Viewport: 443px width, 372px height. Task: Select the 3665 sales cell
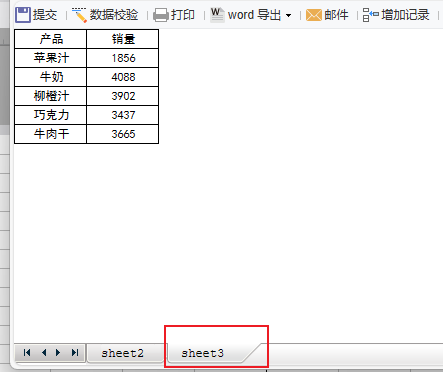[123, 134]
